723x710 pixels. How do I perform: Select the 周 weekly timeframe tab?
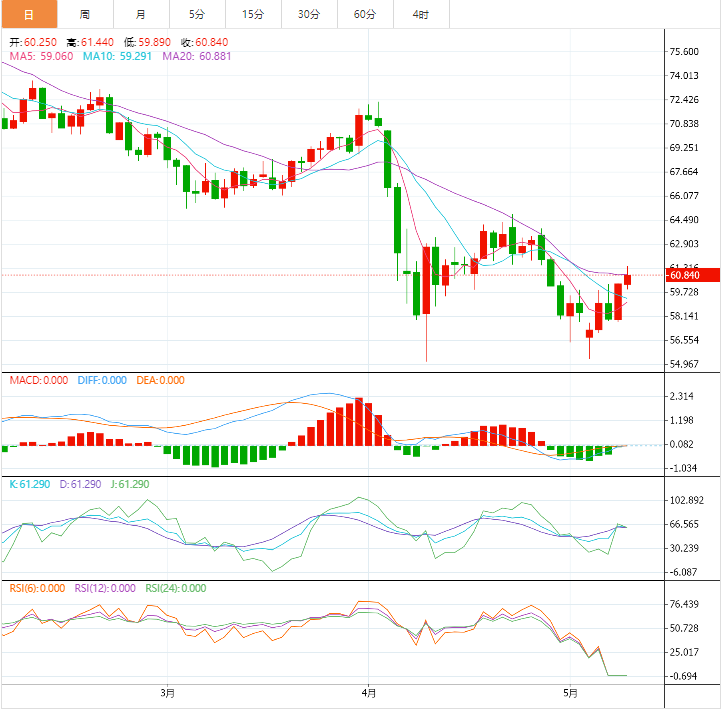[x=84, y=14]
